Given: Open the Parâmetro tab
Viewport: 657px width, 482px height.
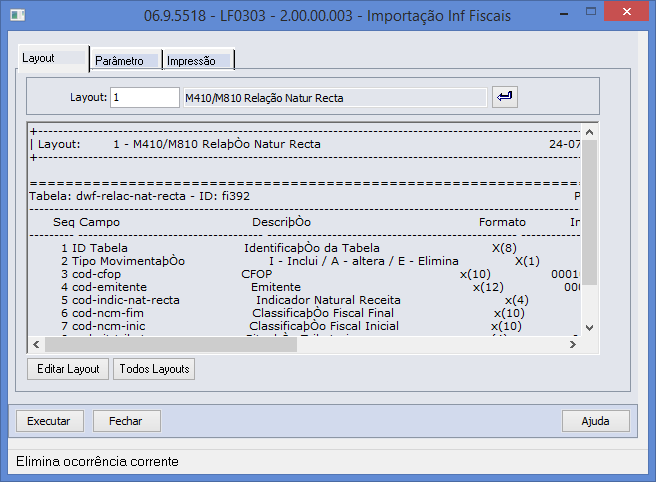Looking at the screenshot, I should (x=126, y=61).
